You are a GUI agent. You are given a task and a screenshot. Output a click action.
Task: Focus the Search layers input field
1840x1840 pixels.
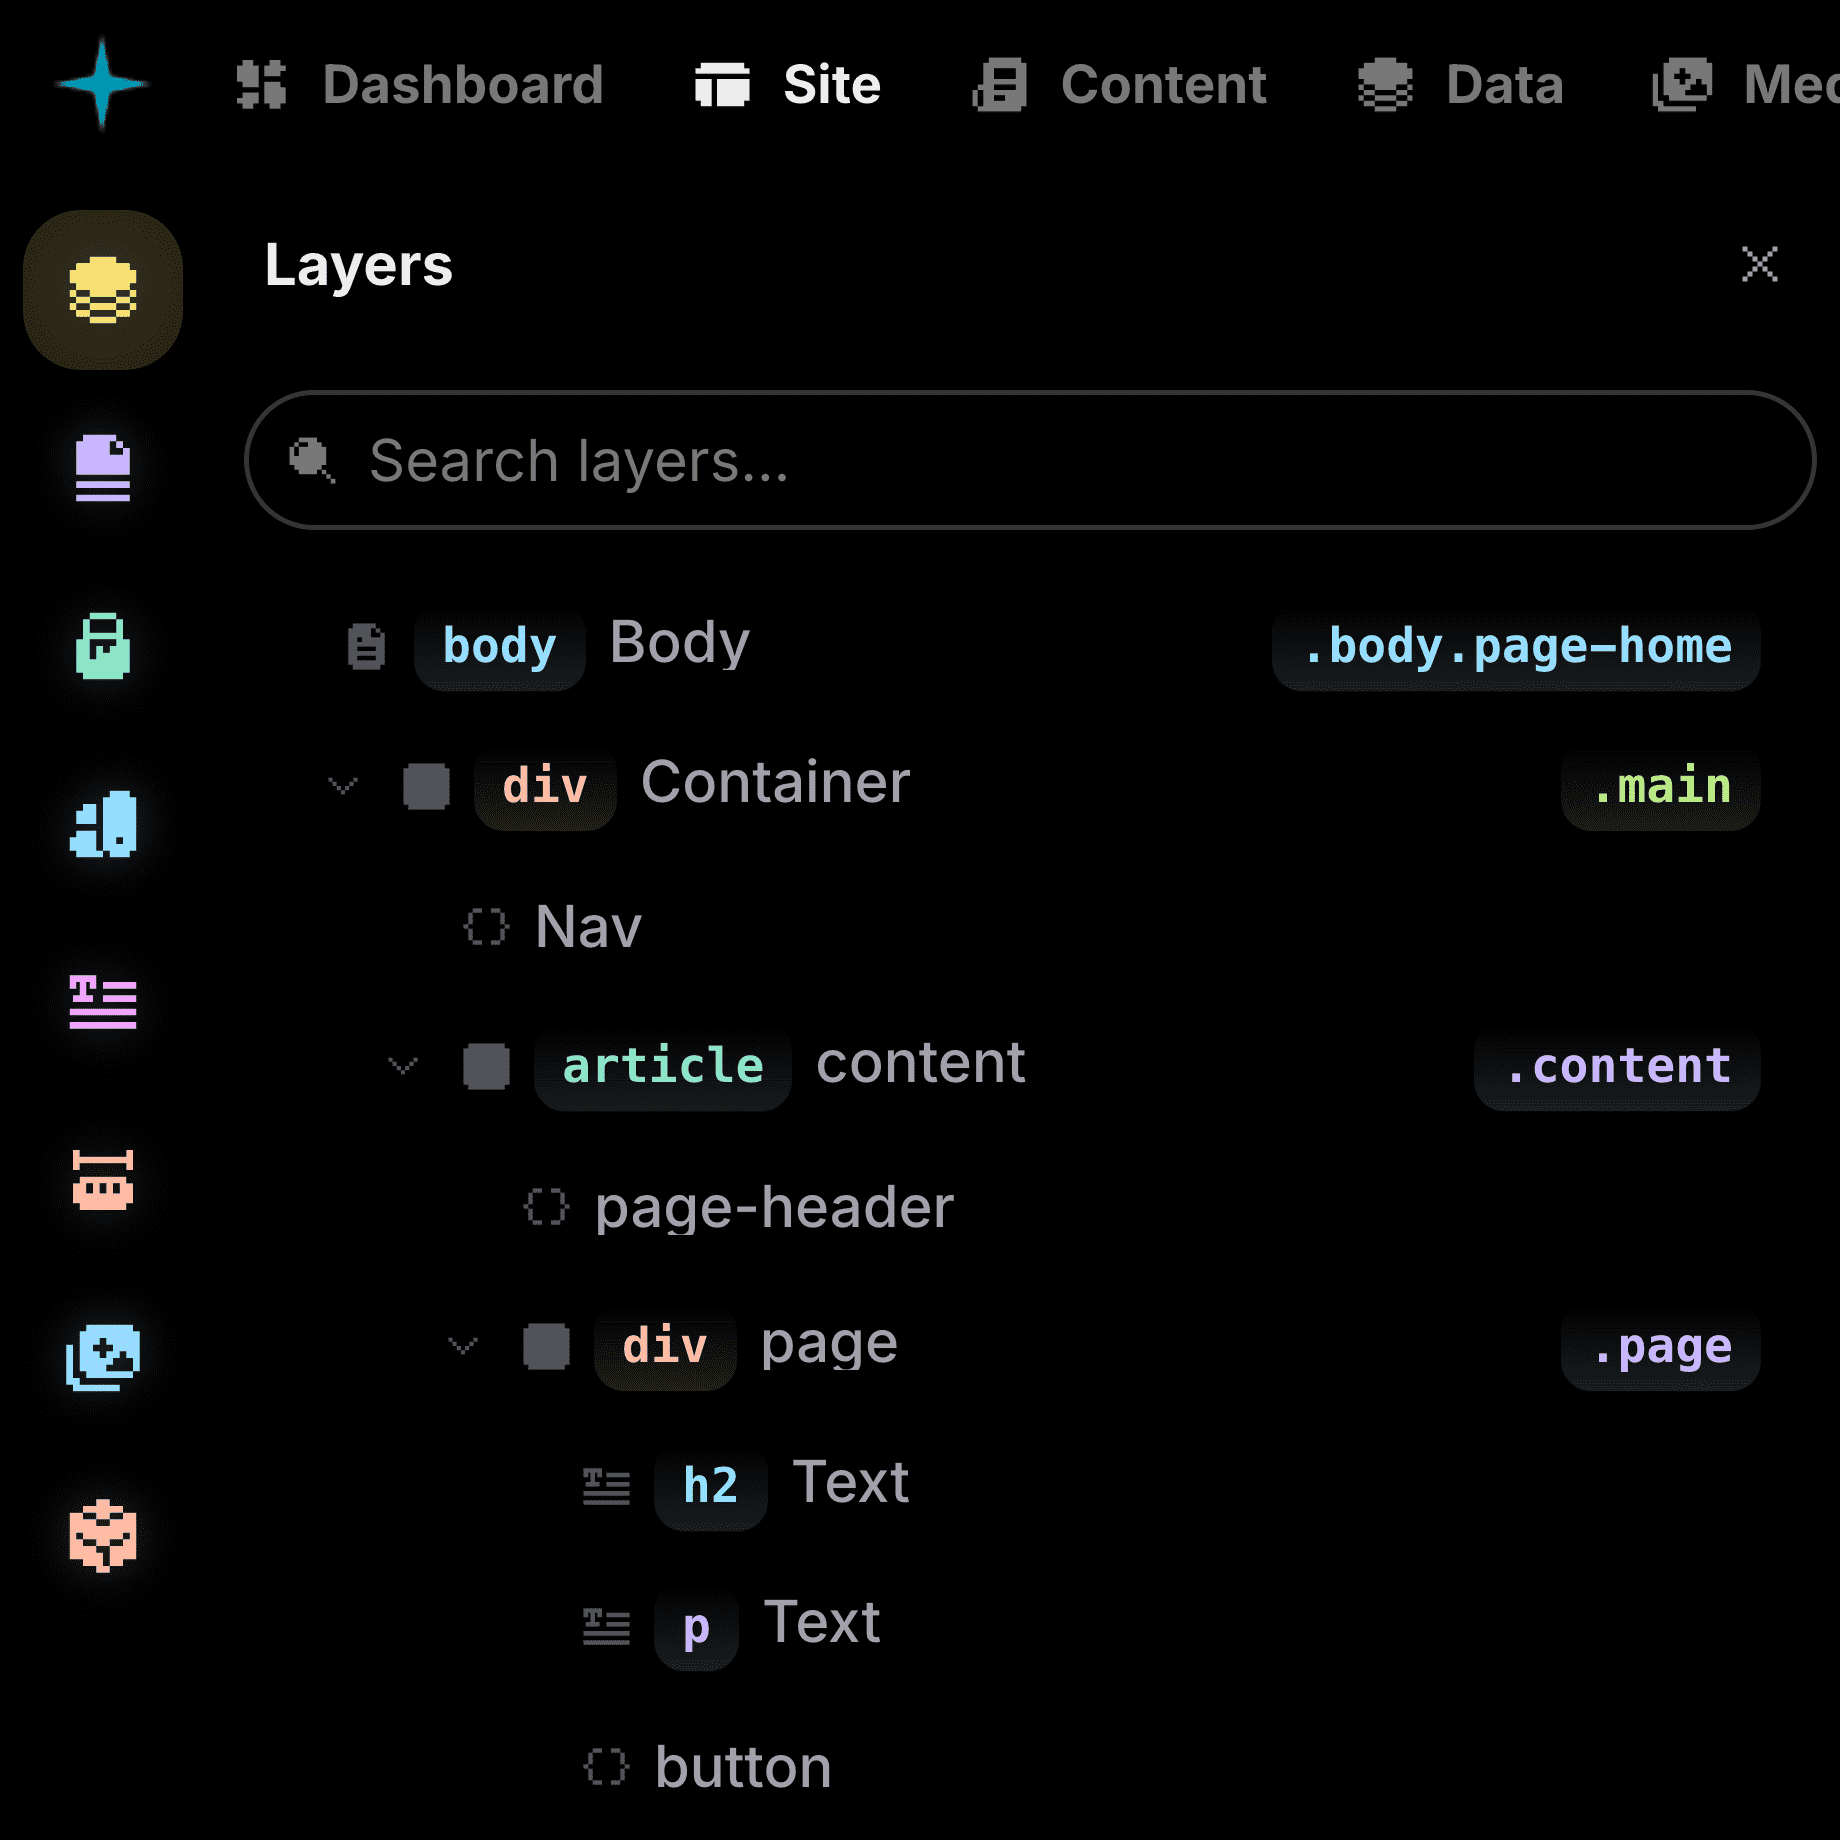click(1030, 460)
